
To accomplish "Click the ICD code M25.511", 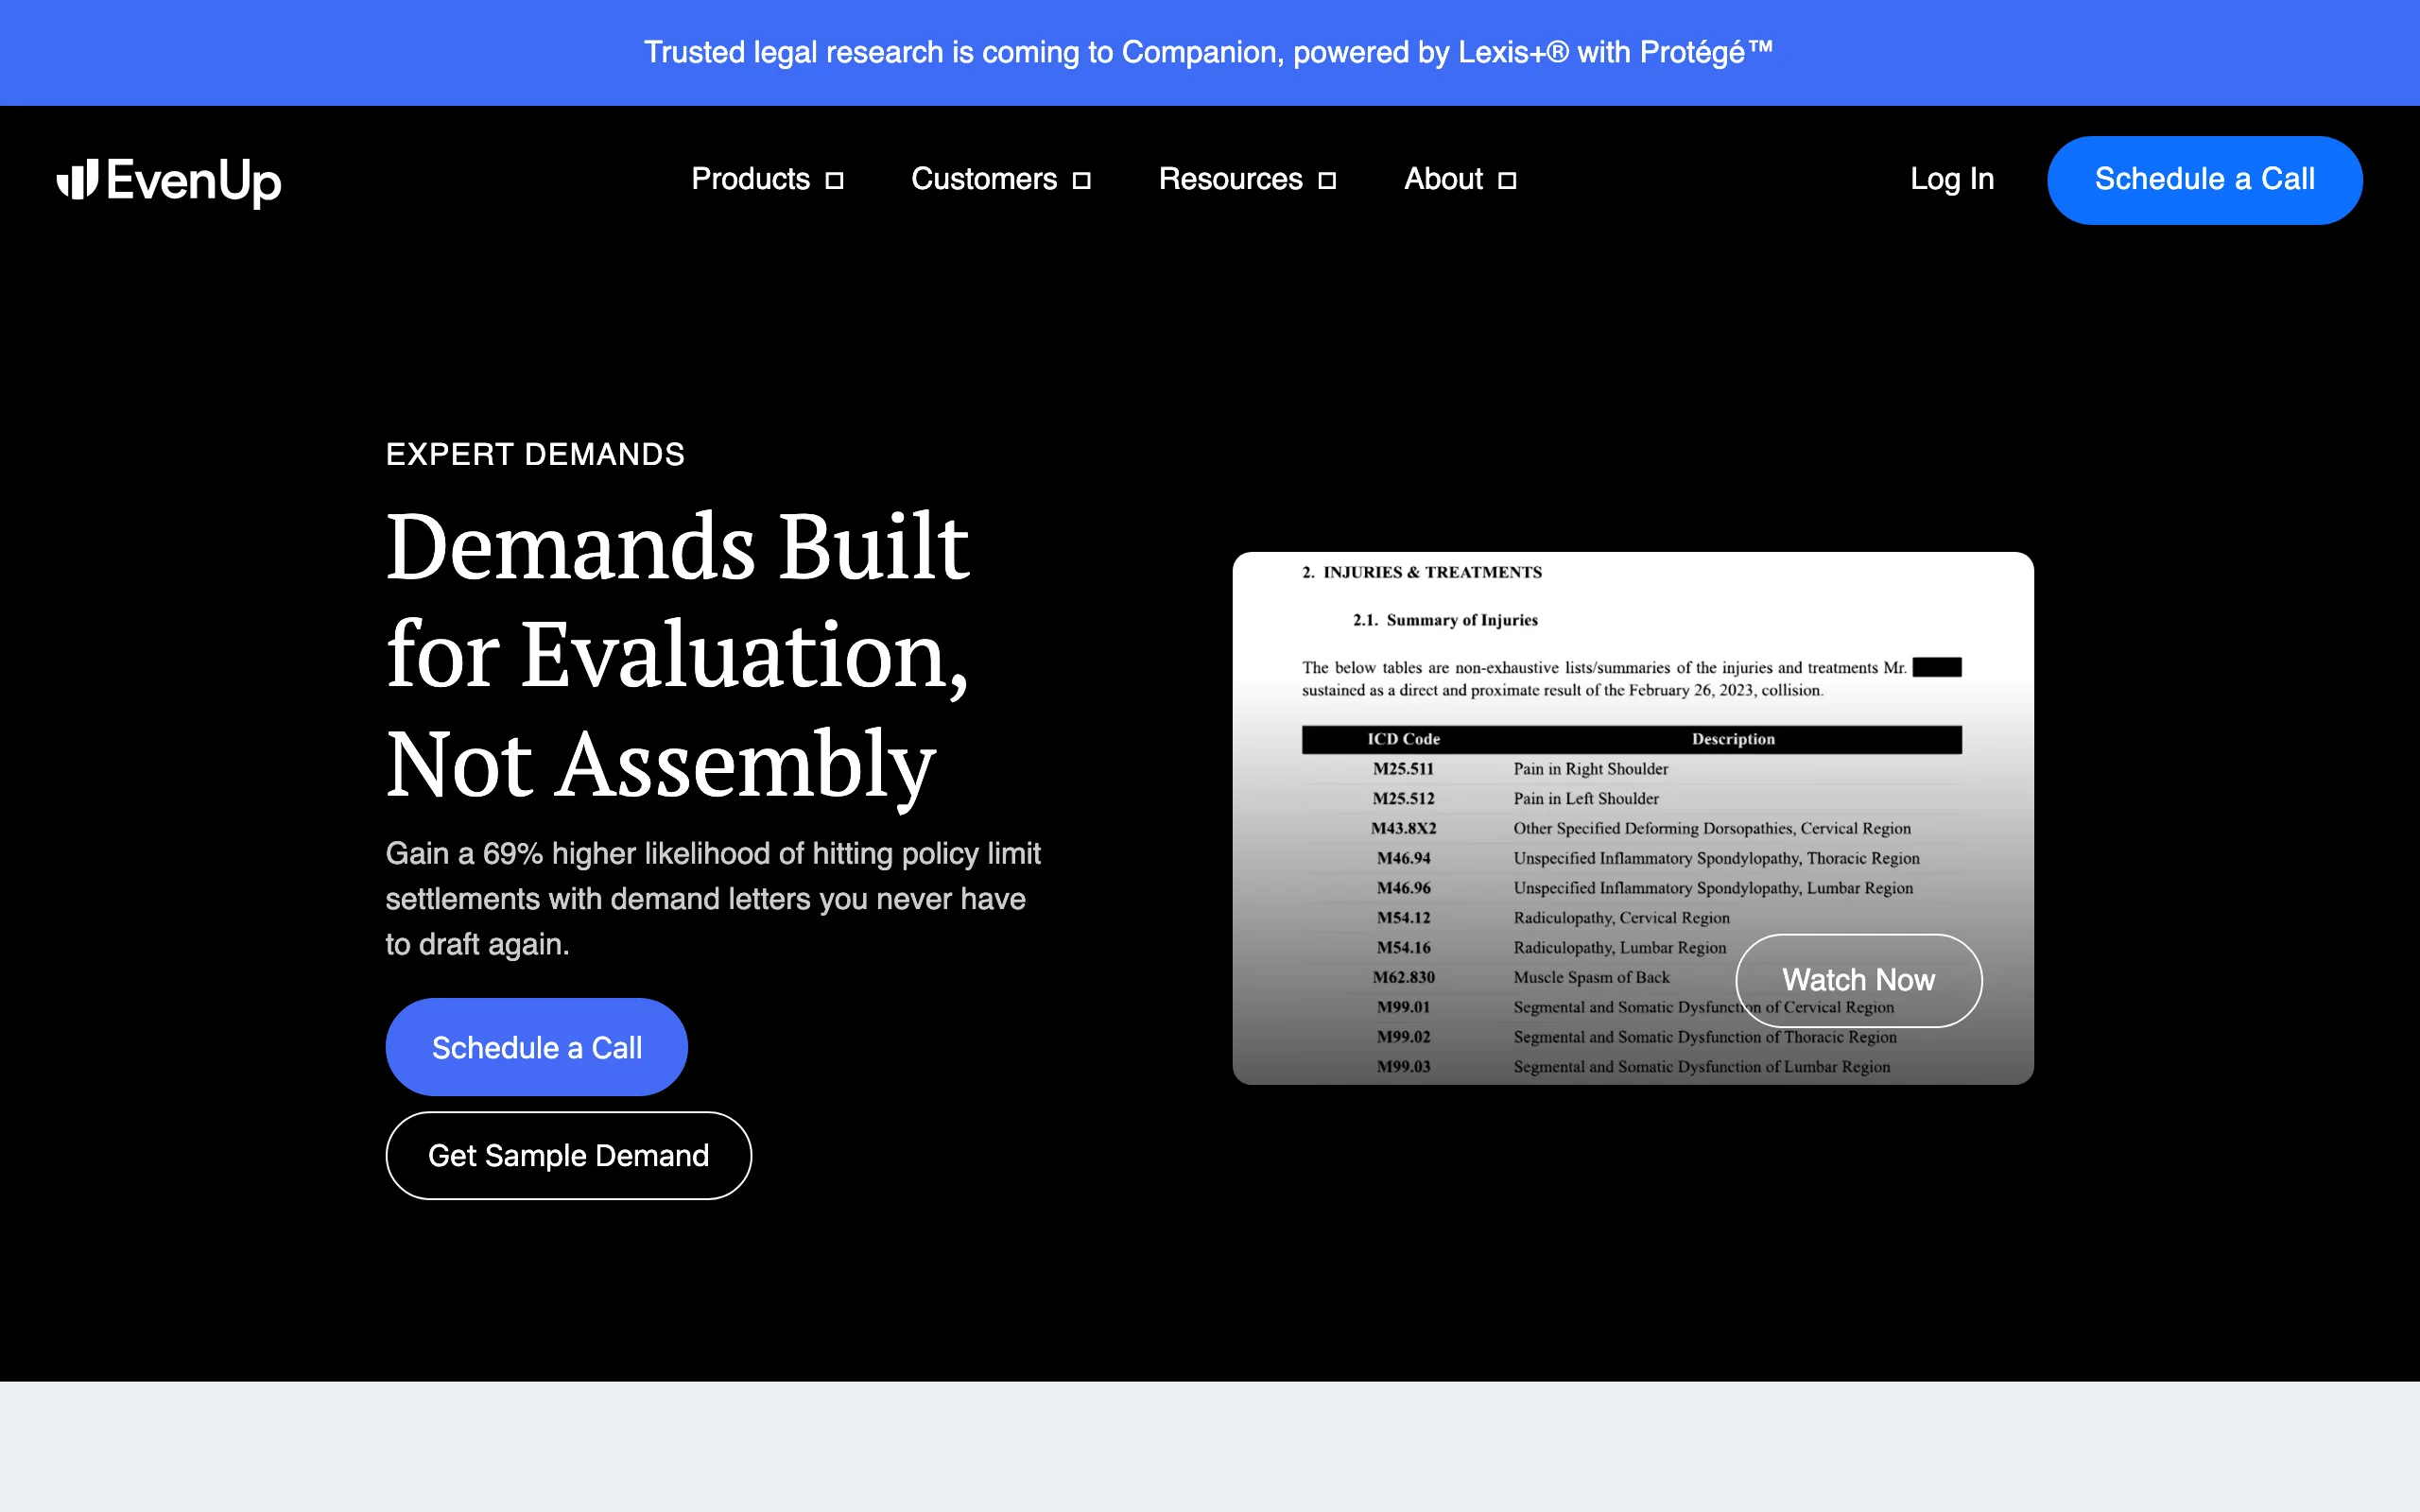I will 1403,769.
